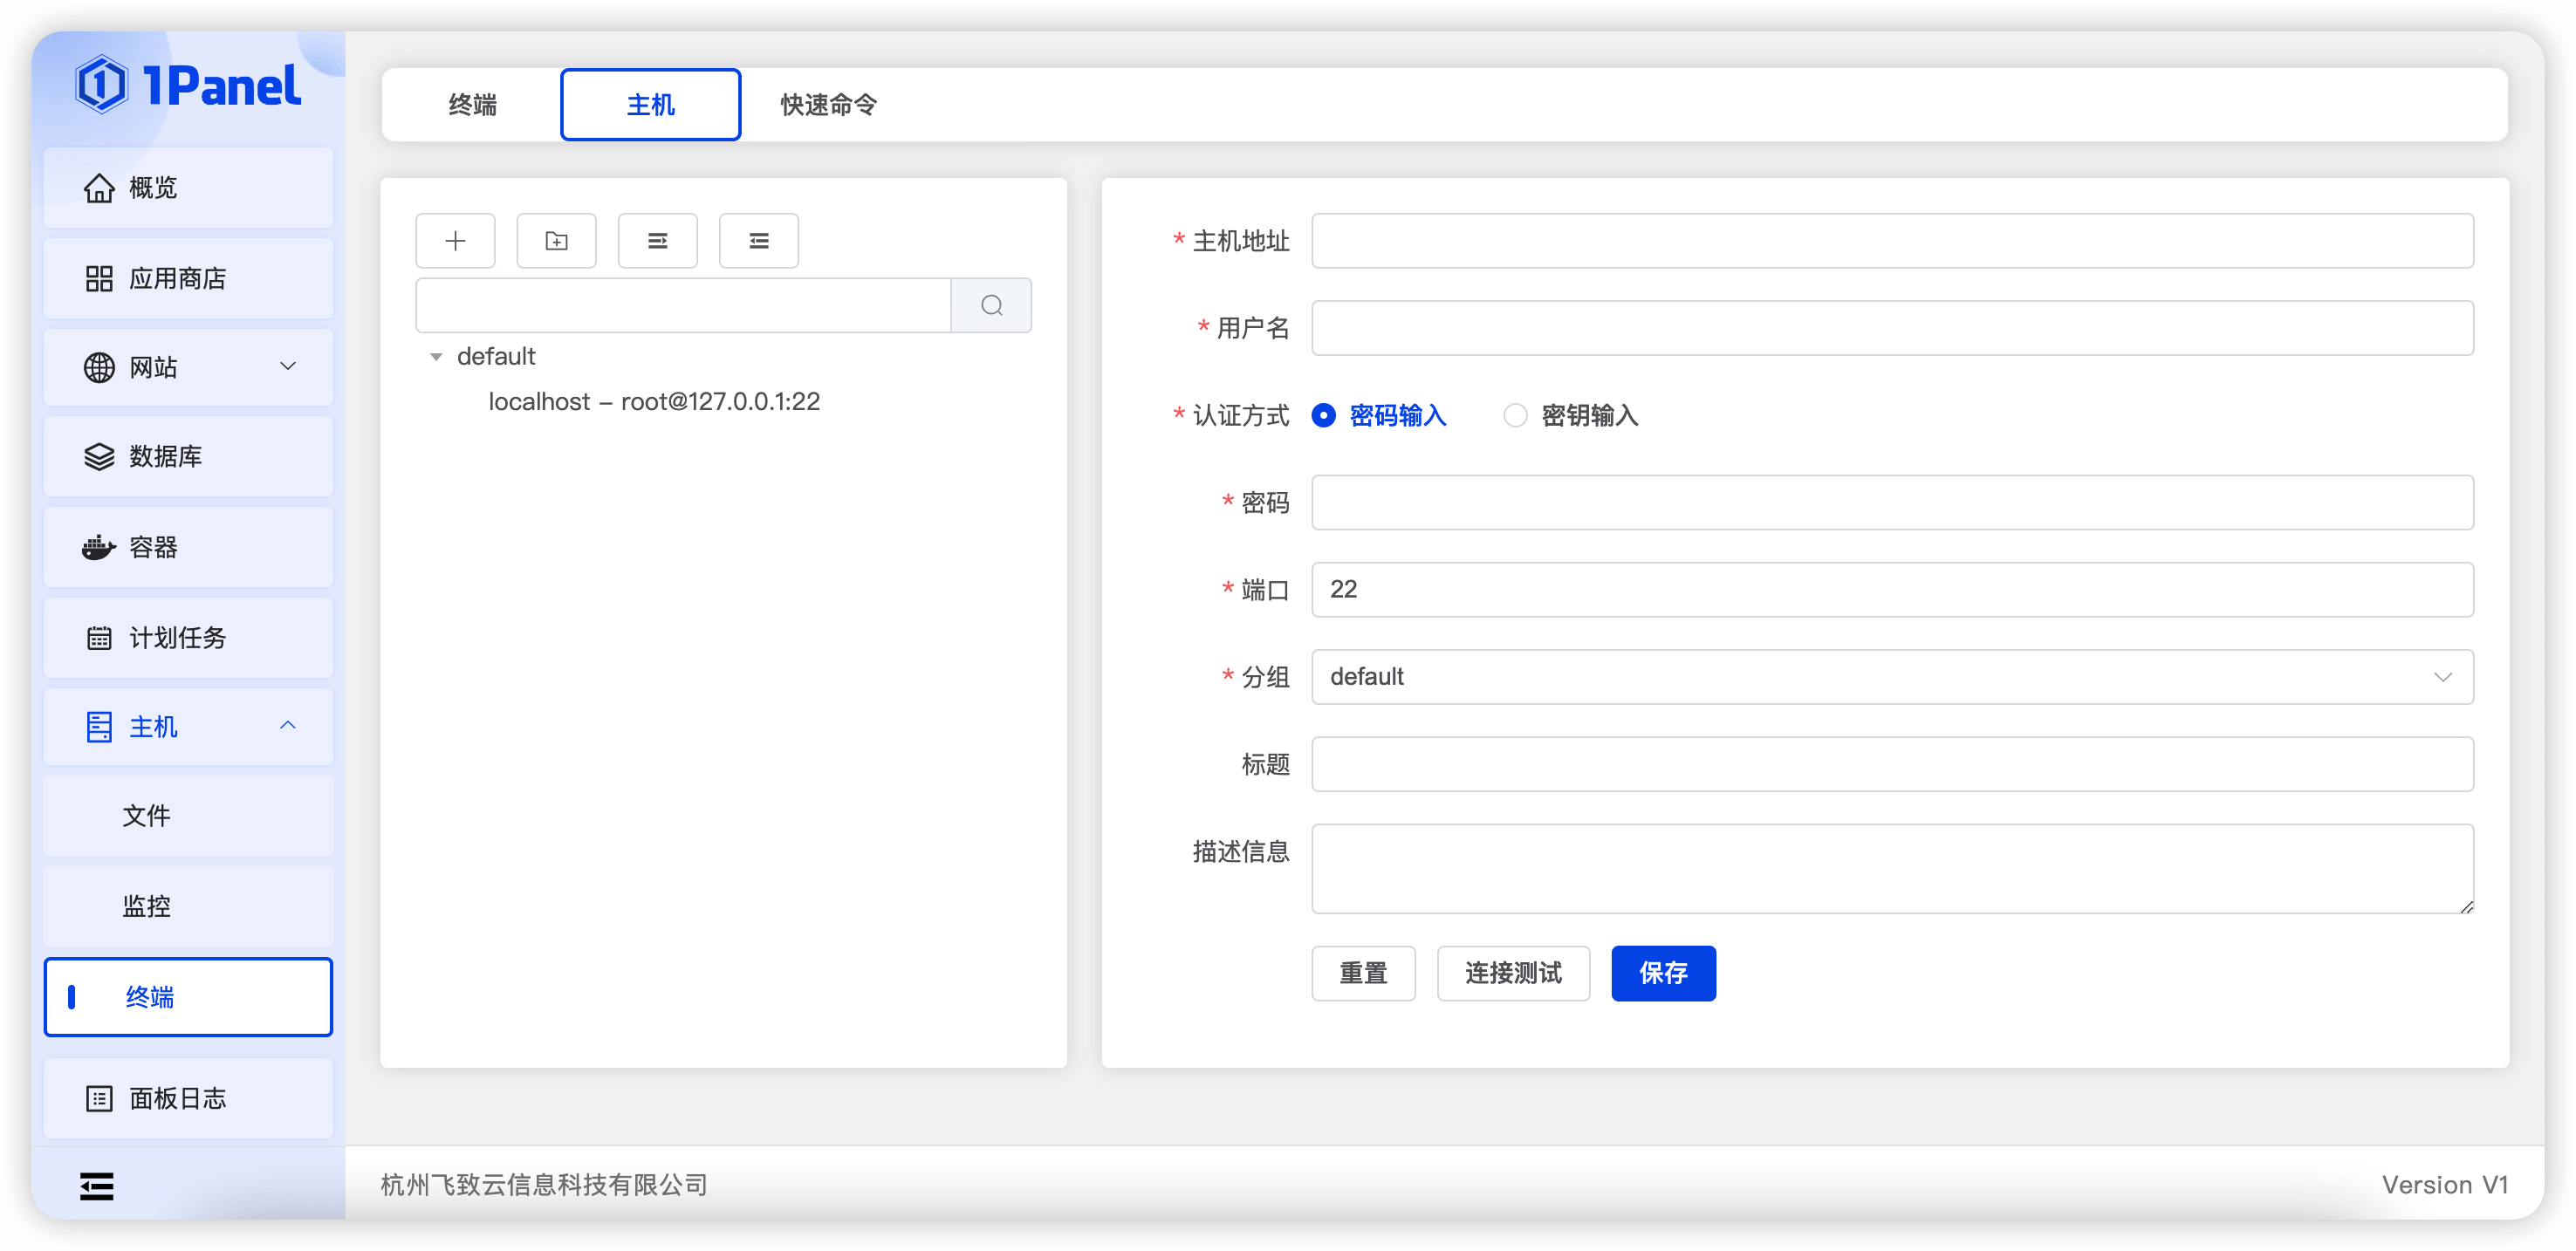Click the create group folder icon
2576x1251 pixels.
[556, 240]
